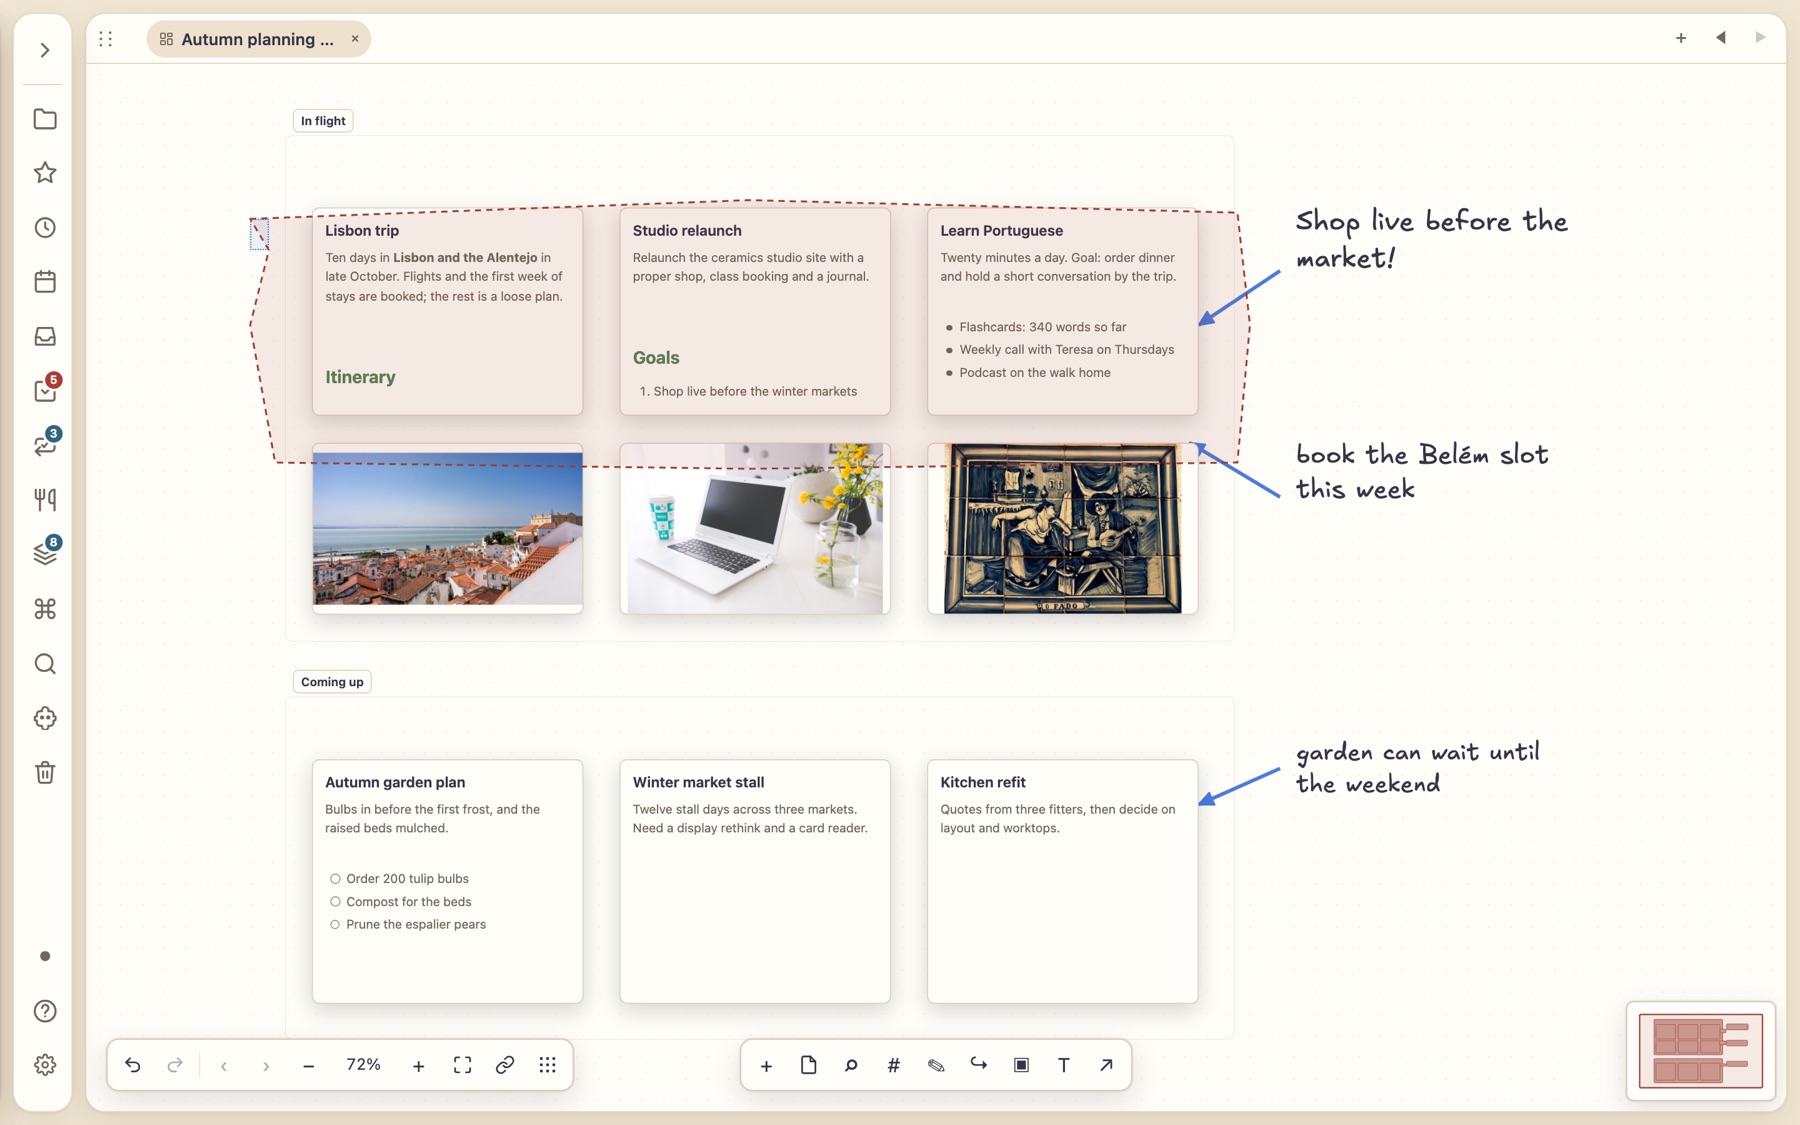Check Compost for the beds

click(335, 902)
